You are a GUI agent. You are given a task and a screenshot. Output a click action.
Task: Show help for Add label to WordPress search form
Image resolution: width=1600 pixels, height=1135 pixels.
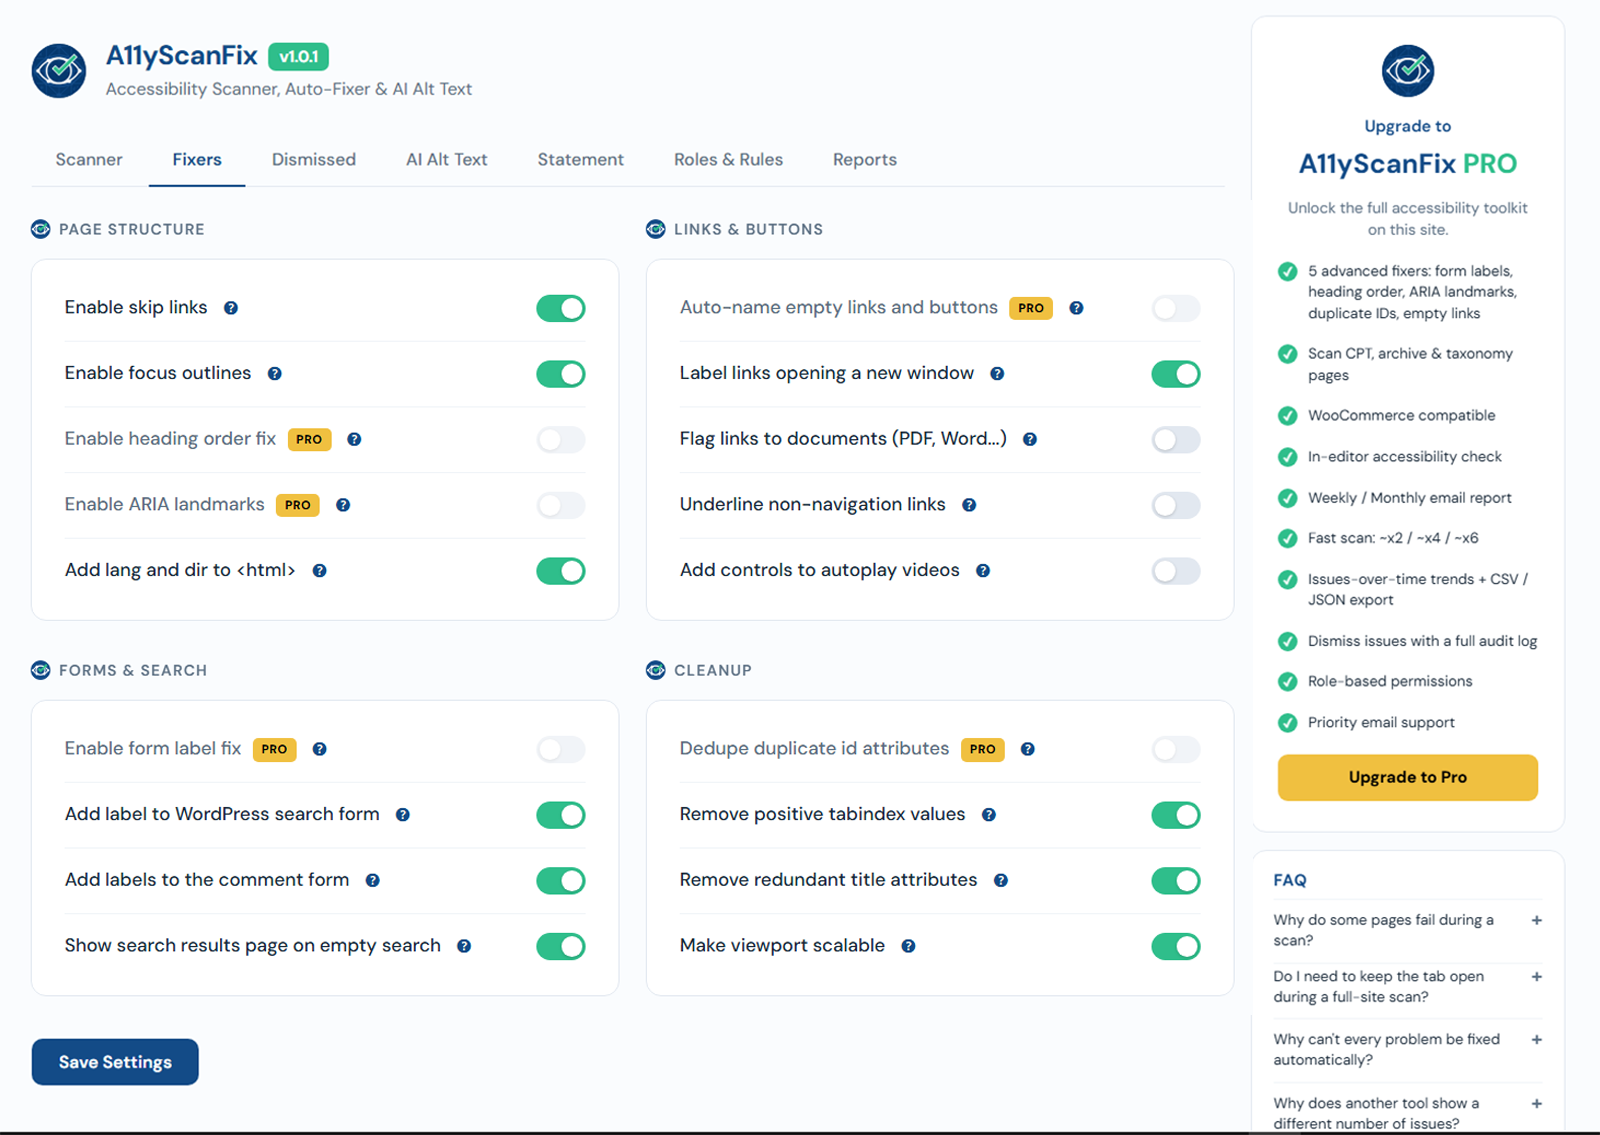point(403,815)
